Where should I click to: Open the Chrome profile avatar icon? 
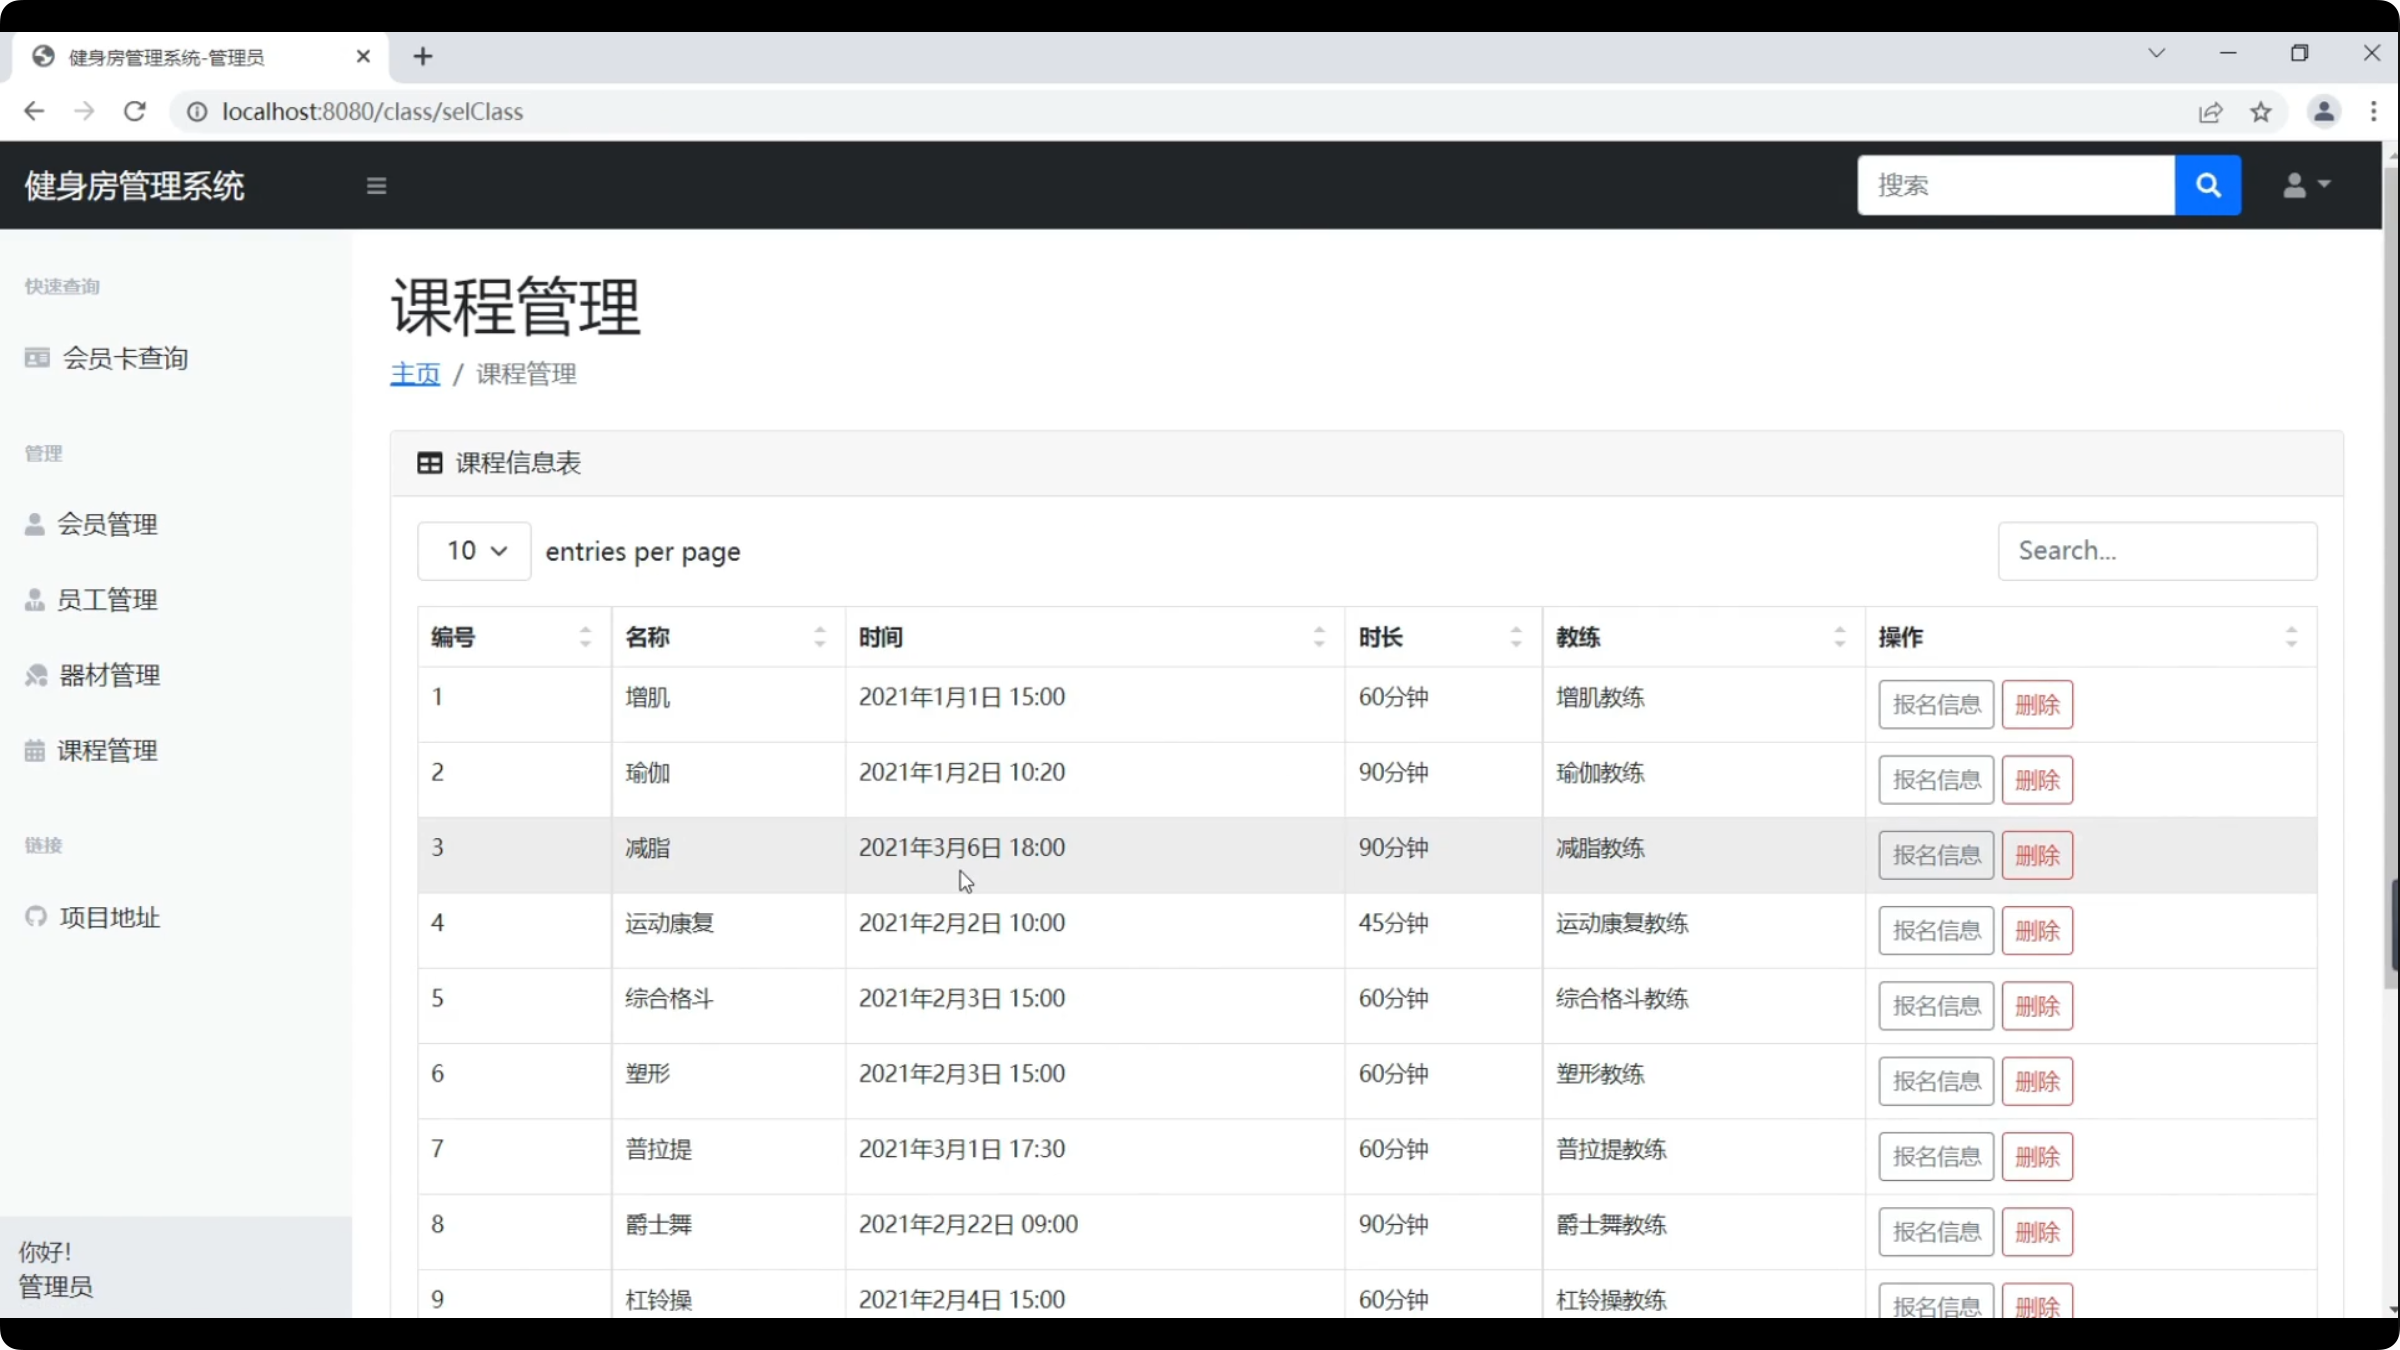pyautogui.click(x=2324, y=111)
